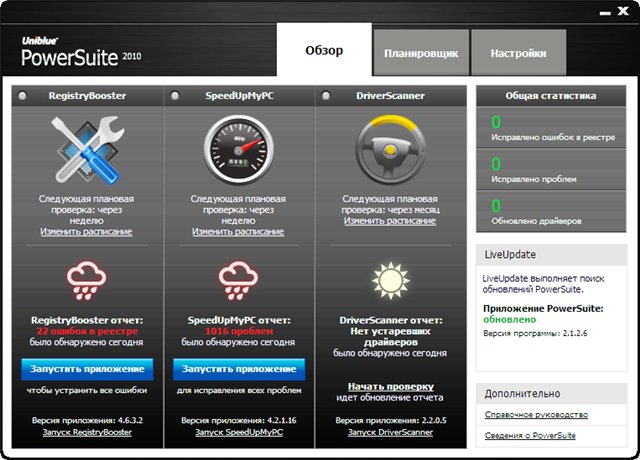The width and height of the screenshot is (640, 460).
Task: Open the Запуск RegistryBooster link
Action: tap(87, 432)
